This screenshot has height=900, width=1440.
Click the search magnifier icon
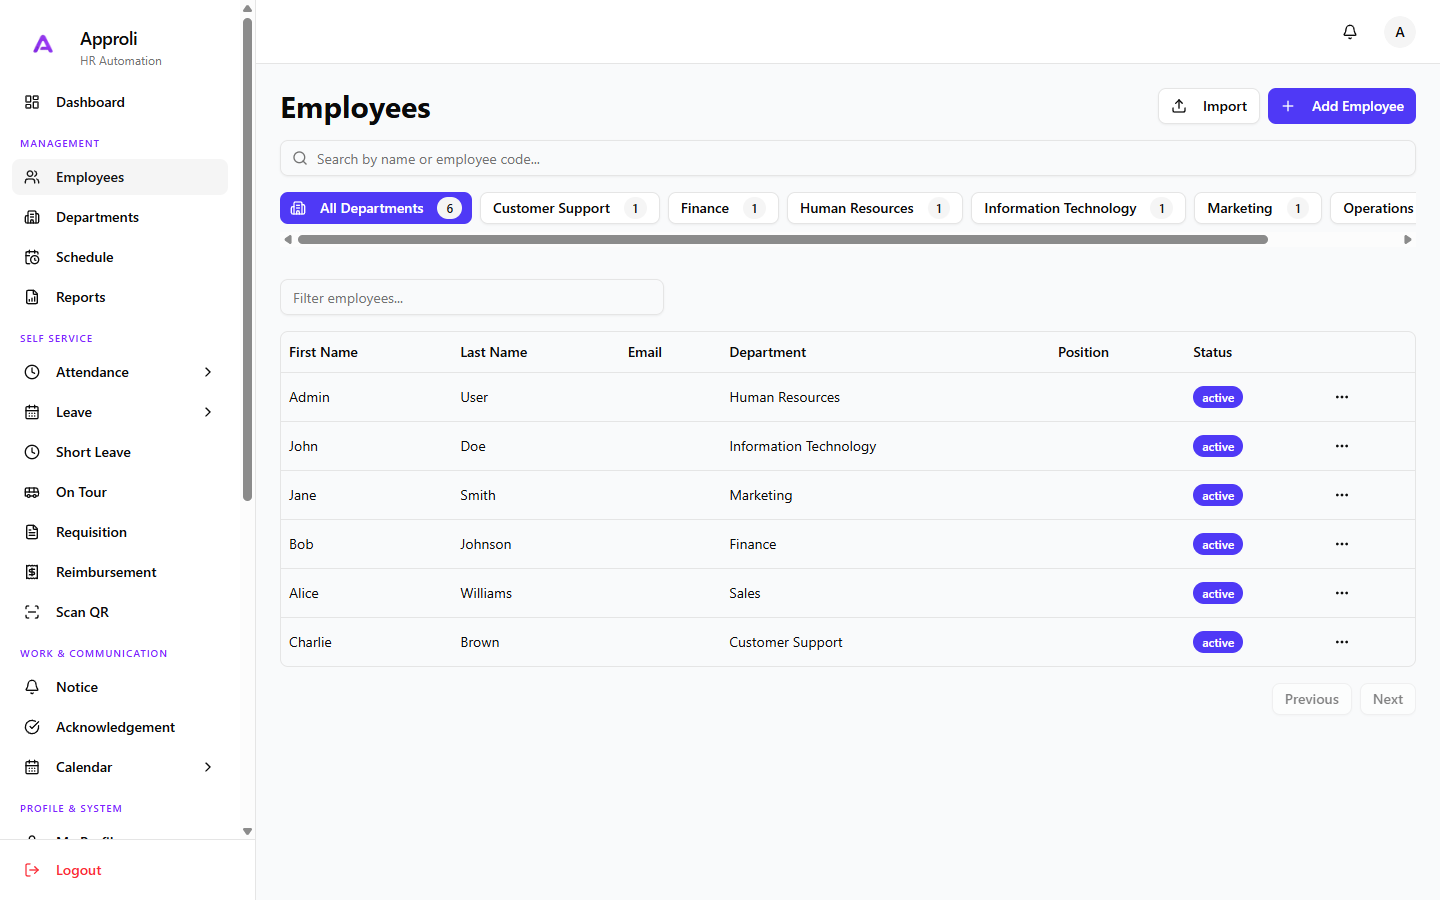[300, 158]
